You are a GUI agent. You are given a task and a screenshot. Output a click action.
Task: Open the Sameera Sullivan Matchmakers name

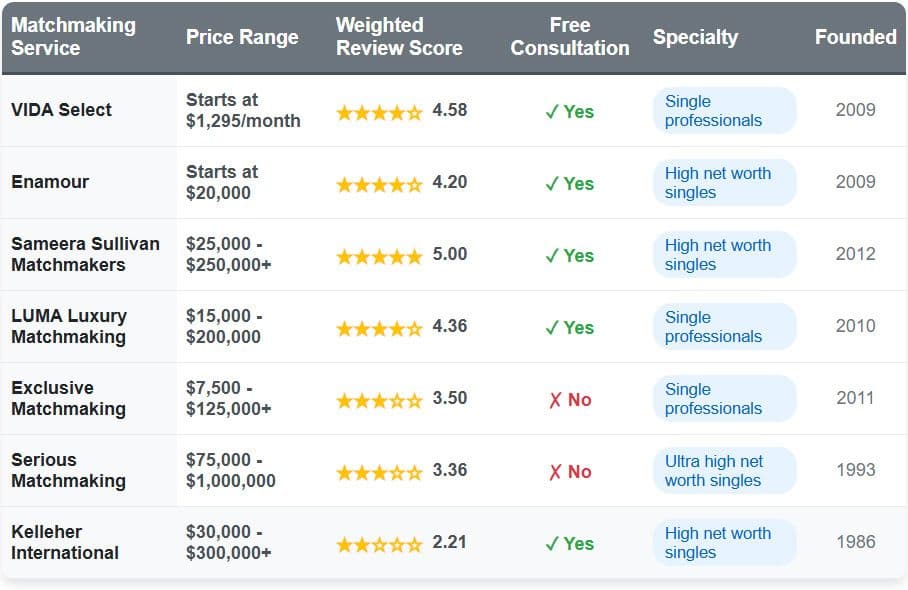[68, 254]
